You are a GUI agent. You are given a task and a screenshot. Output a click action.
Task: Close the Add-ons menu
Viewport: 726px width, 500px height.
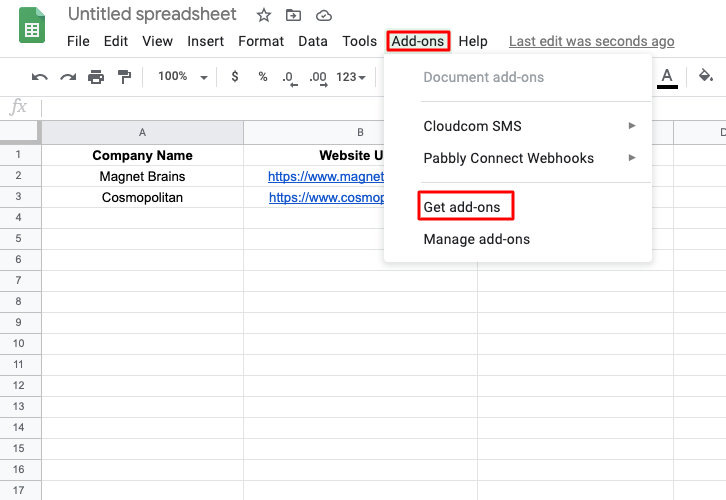point(418,41)
